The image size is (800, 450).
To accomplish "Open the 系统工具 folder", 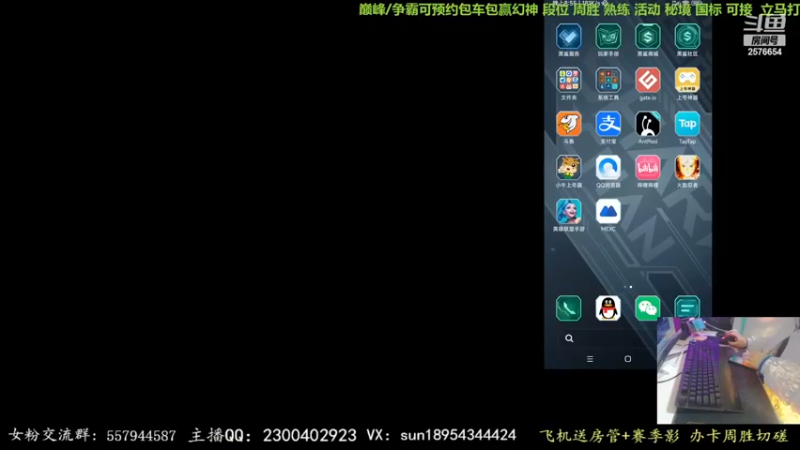I will (x=608, y=80).
